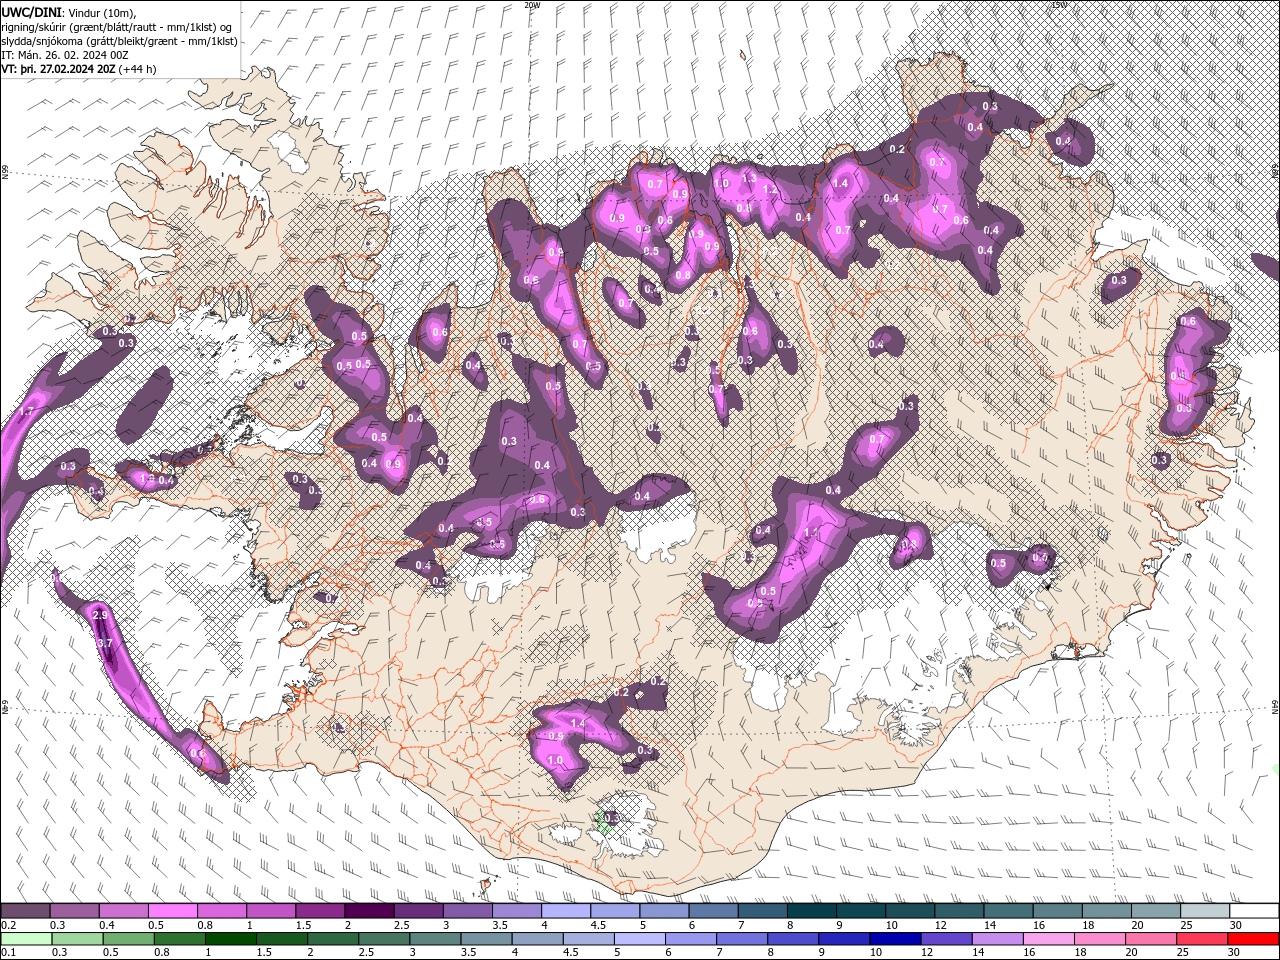Click the rain legend swatch starting at 3.5

tap(489, 939)
